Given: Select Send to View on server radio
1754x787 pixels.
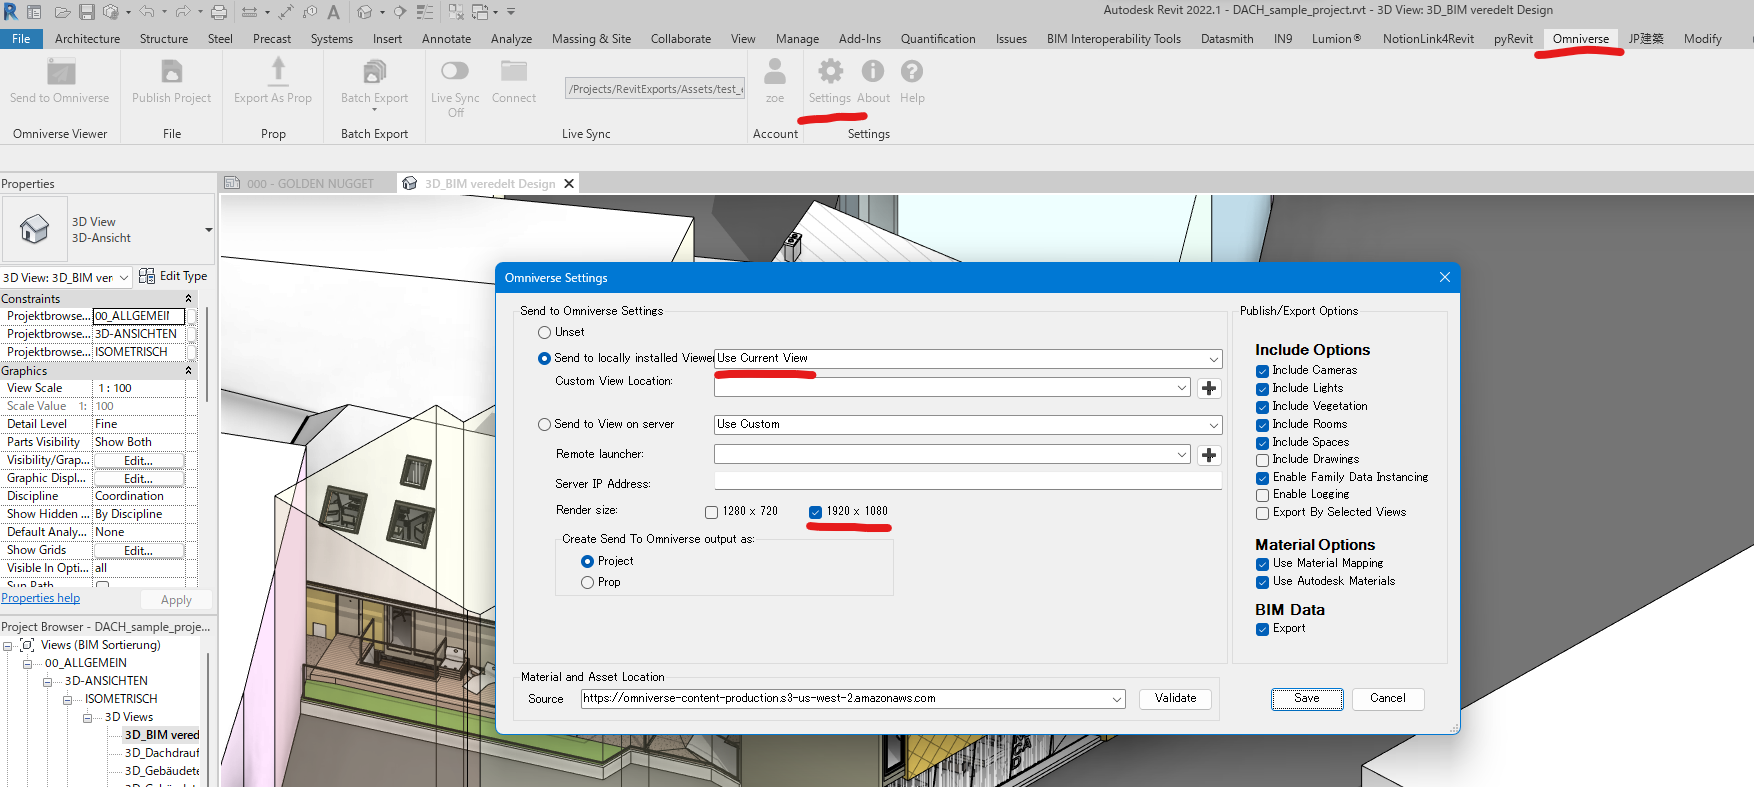Looking at the screenshot, I should 545,424.
